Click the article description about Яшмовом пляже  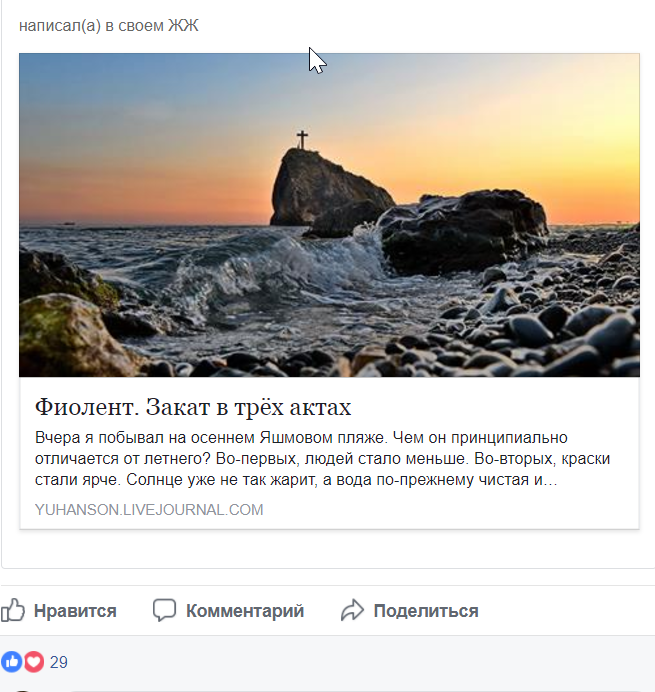click(322, 459)
